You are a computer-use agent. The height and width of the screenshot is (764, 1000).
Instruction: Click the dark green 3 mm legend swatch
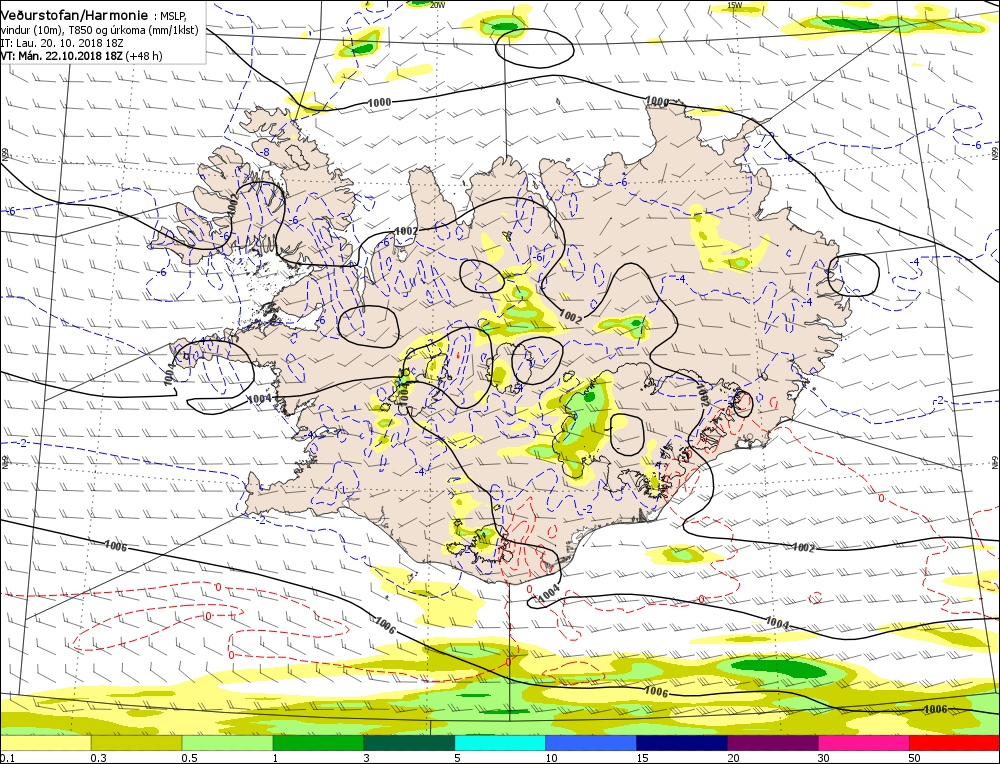pyautogui.click(x=409, y=743)
